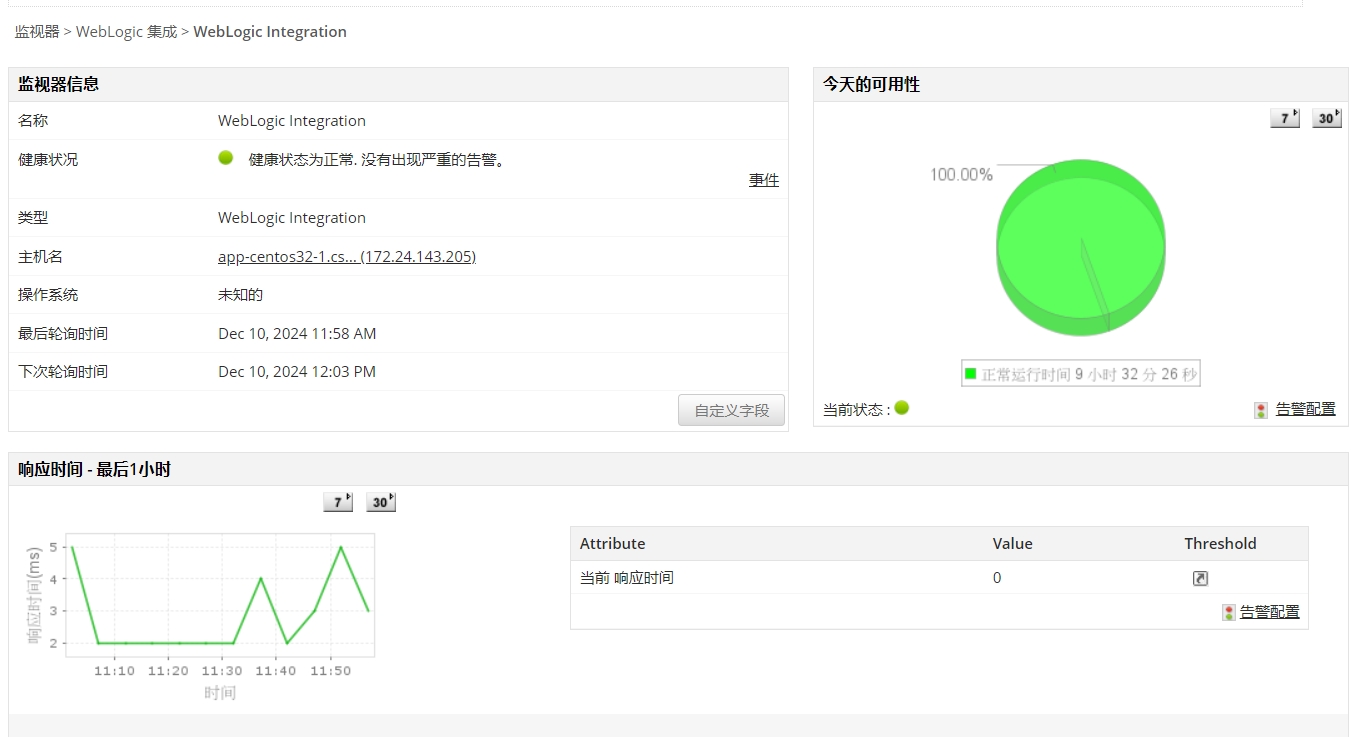The image size is (1361, 737).
Task: Click 主机名 label
Action: click(41, 257)
